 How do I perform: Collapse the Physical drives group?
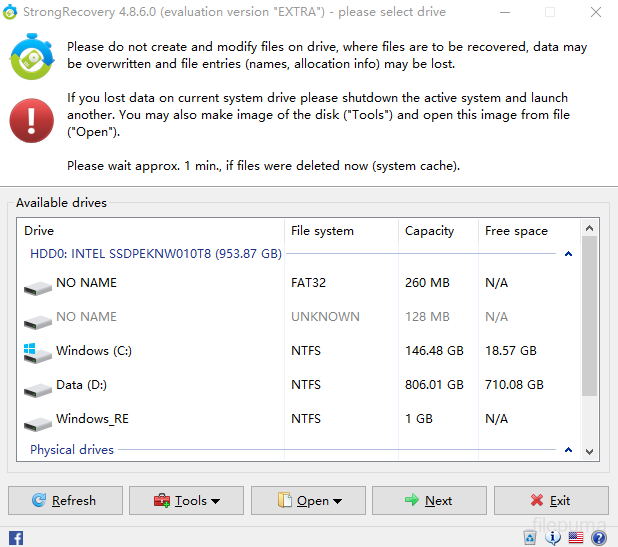[568, 451]
